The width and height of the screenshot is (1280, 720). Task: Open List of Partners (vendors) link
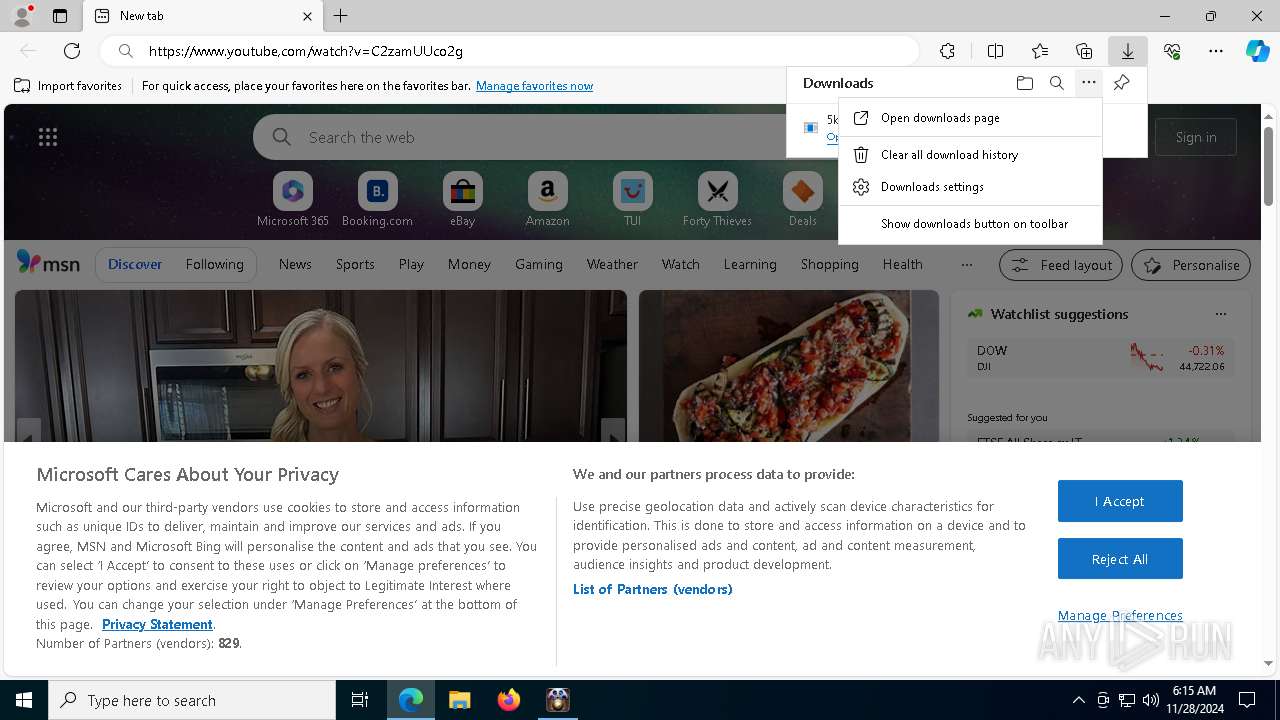(652, 589)
